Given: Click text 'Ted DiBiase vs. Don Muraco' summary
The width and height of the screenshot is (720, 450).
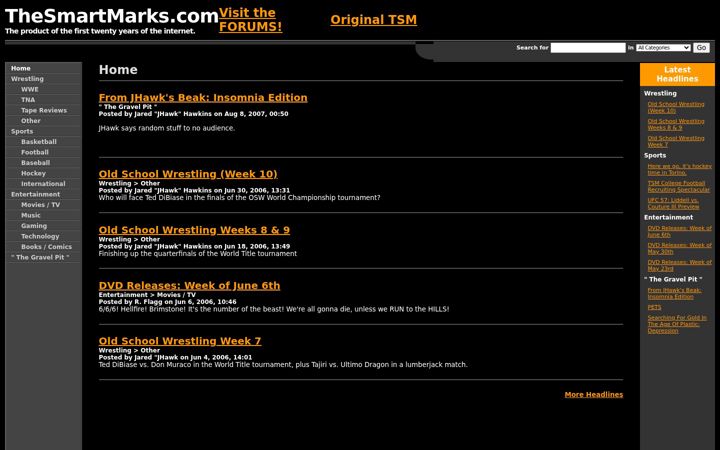Looking at the screenshot, I should pyautogui.click(x=283, y=365).
